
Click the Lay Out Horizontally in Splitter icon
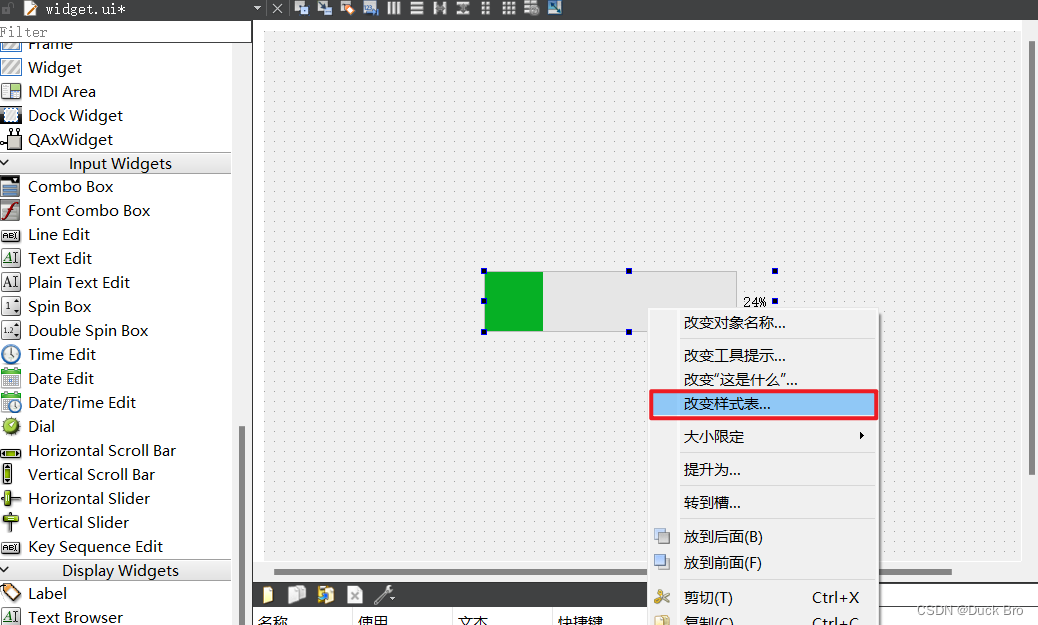(x=441, y=8)
